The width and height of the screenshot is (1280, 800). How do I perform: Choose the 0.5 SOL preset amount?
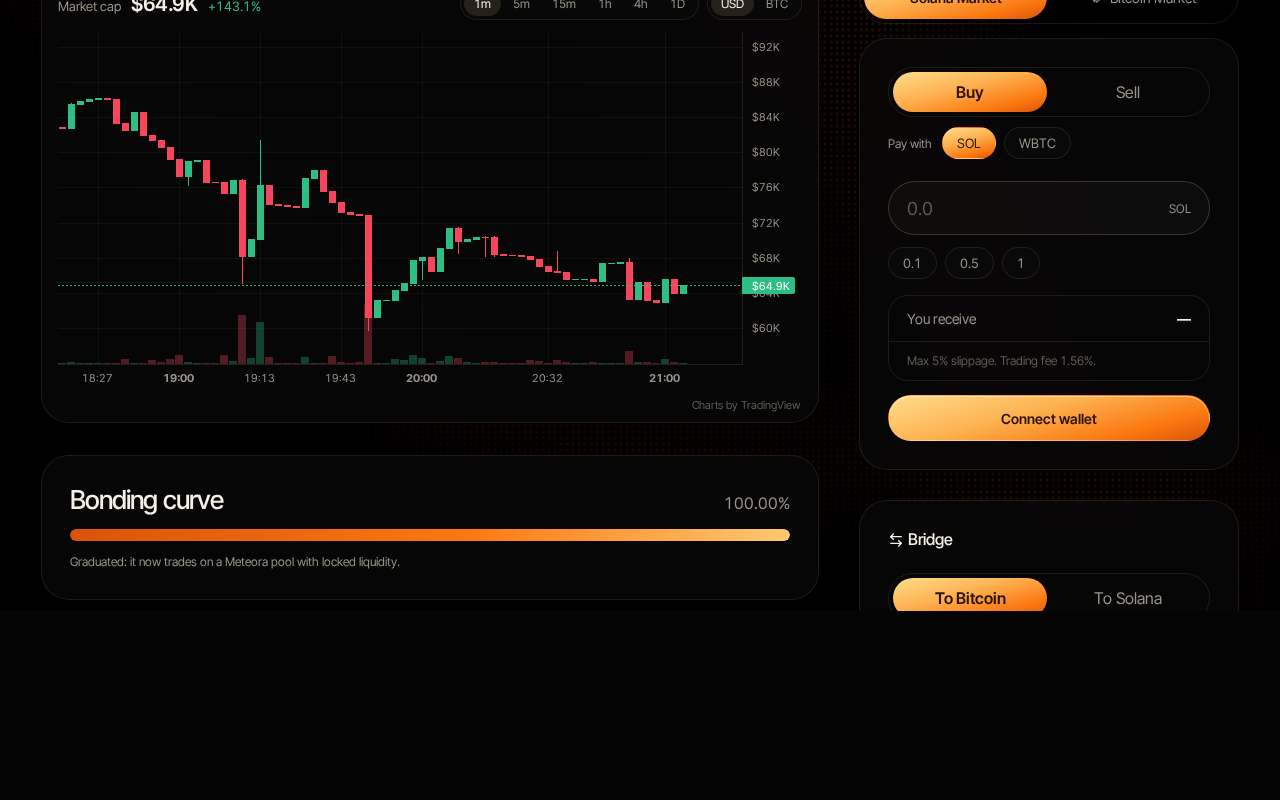(x=969, y=263)
